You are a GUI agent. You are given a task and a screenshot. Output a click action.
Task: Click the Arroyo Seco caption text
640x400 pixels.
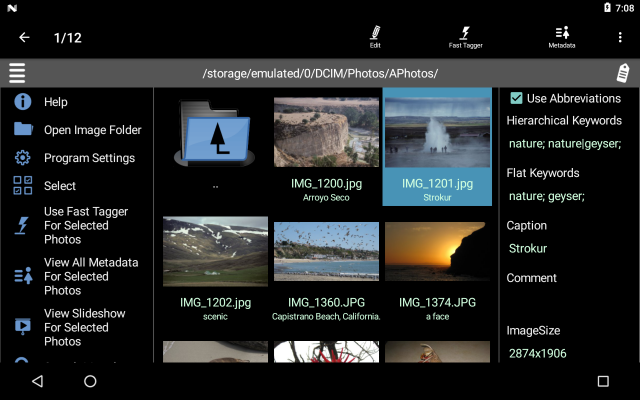pyautogui.click(x=326, y=198)
